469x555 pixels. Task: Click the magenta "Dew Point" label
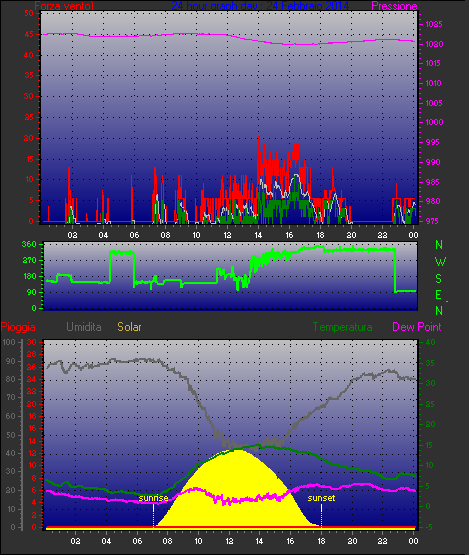pos(417,327)
